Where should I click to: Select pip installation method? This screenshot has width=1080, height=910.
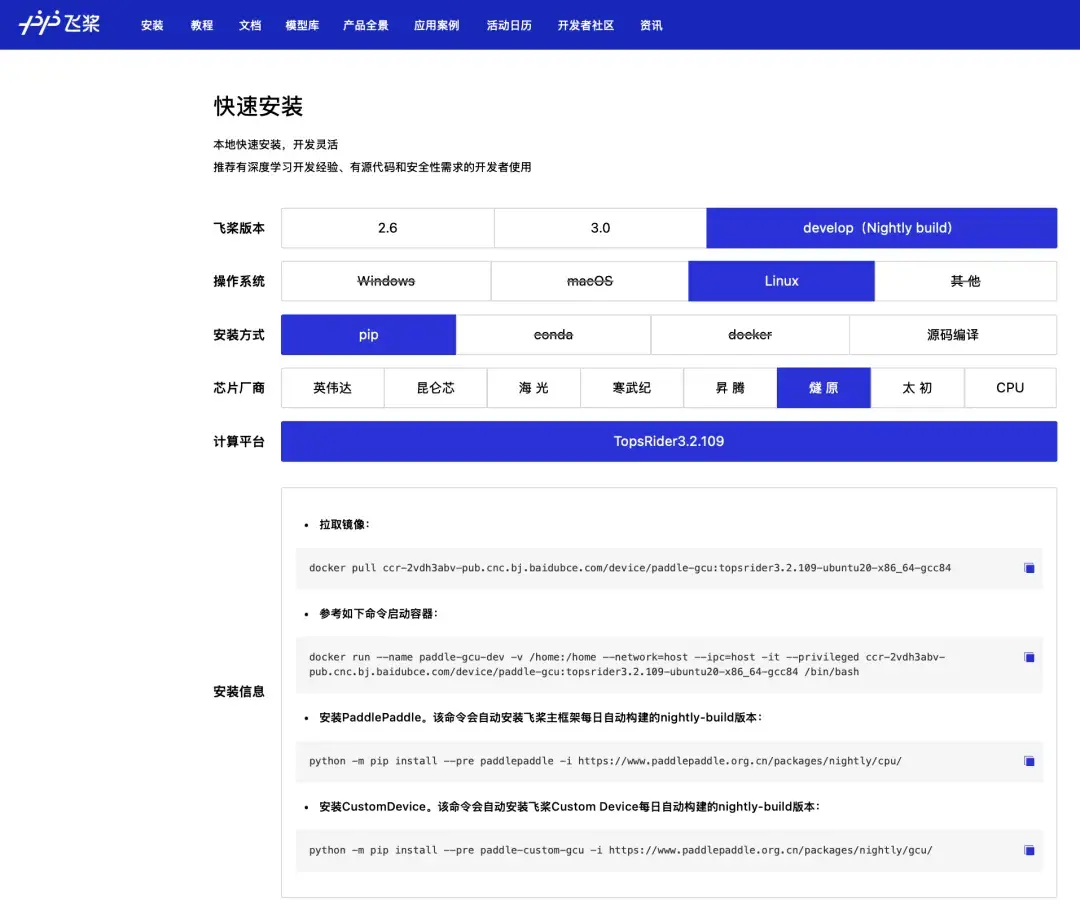[368, 335]
